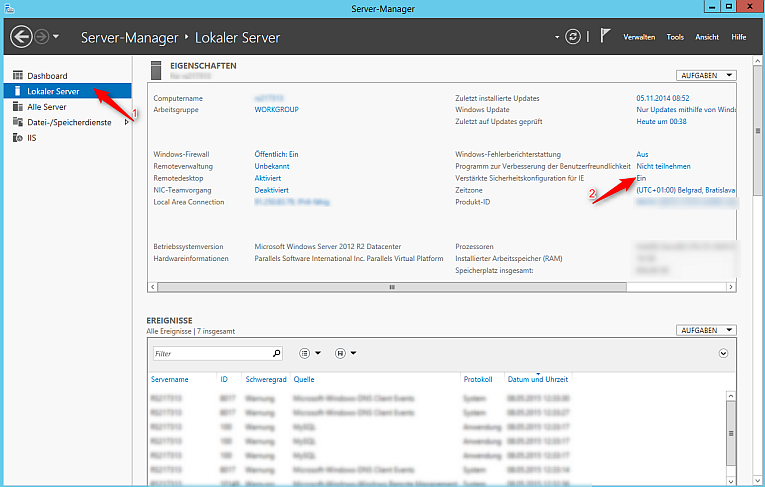Click the Datei-/Speicherdienste icon
The image size is (765, 487).
[18, 122]
